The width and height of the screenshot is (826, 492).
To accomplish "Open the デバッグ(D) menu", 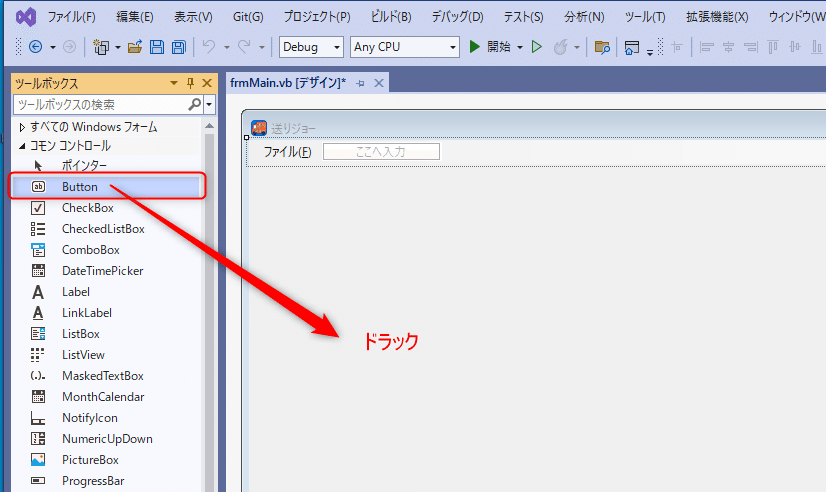I will coord(457,17).
